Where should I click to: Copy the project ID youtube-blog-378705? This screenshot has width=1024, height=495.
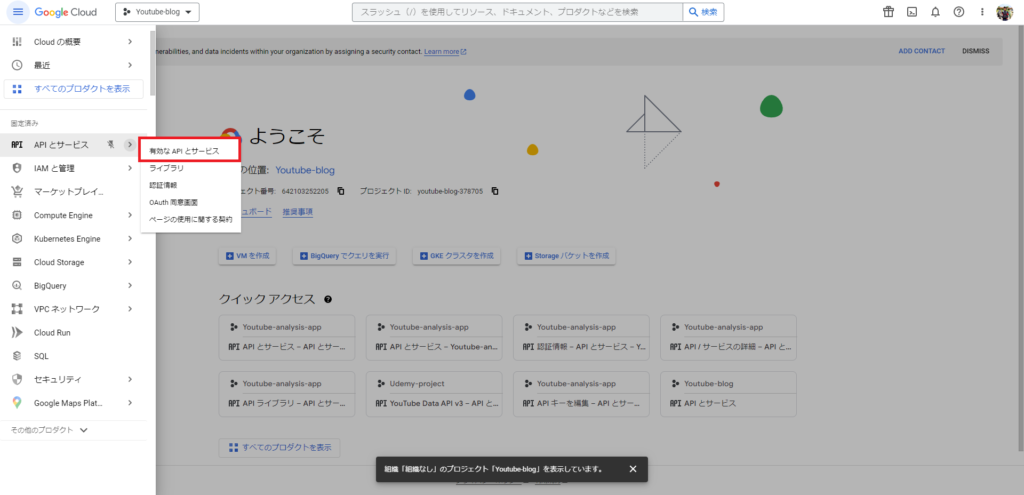point(495,191)
